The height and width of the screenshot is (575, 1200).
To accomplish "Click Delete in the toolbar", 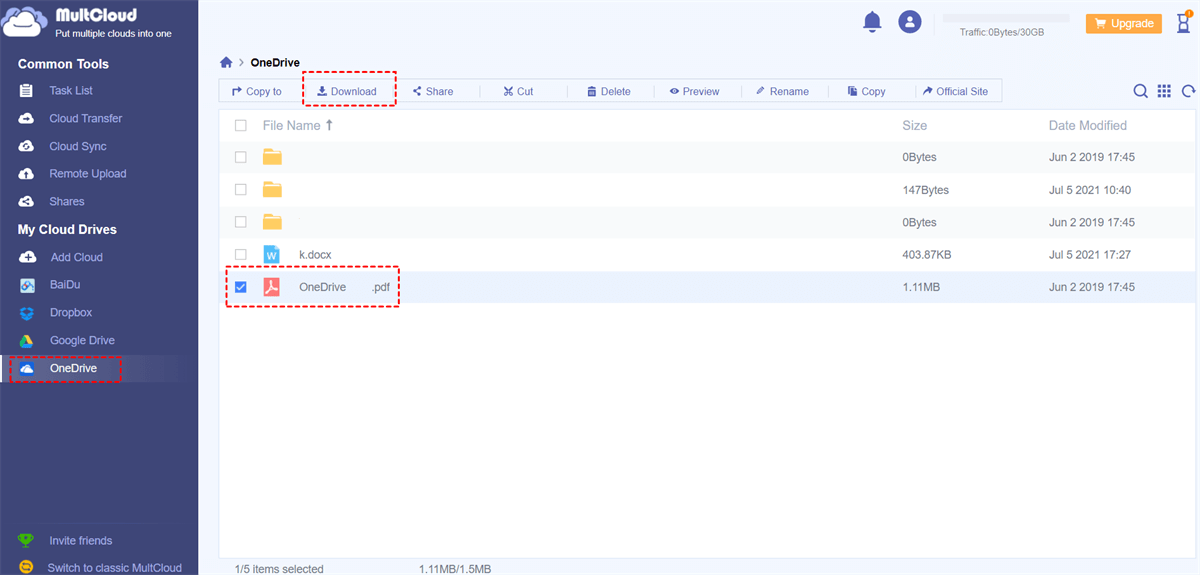I will pos(608,91).
